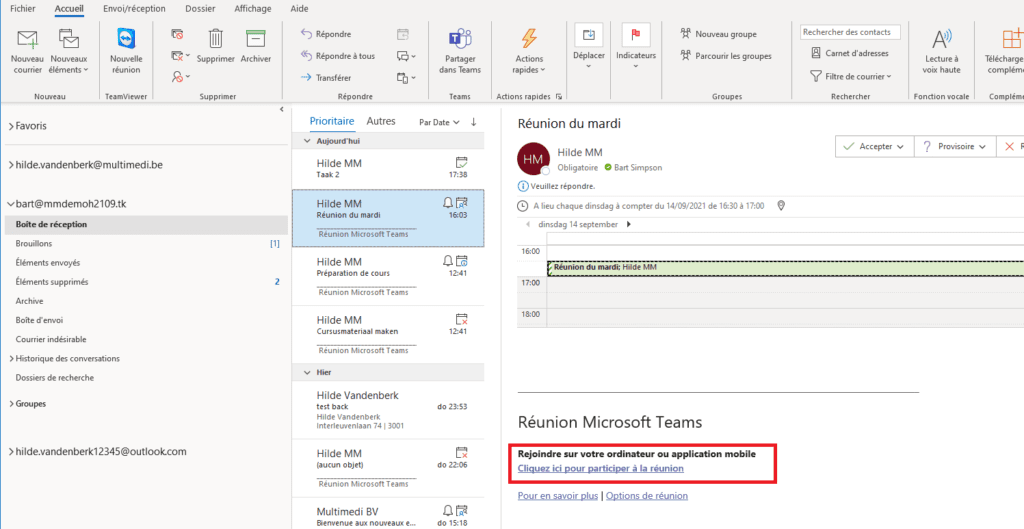1024x529 pixels.
Task: Select the Prioritaire inbox tab
Action: coord(332,121)
